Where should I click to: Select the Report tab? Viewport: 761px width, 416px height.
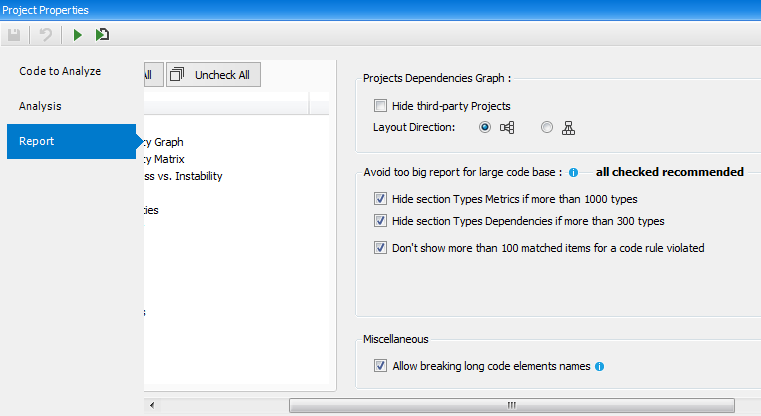click(x=37, y=141)
